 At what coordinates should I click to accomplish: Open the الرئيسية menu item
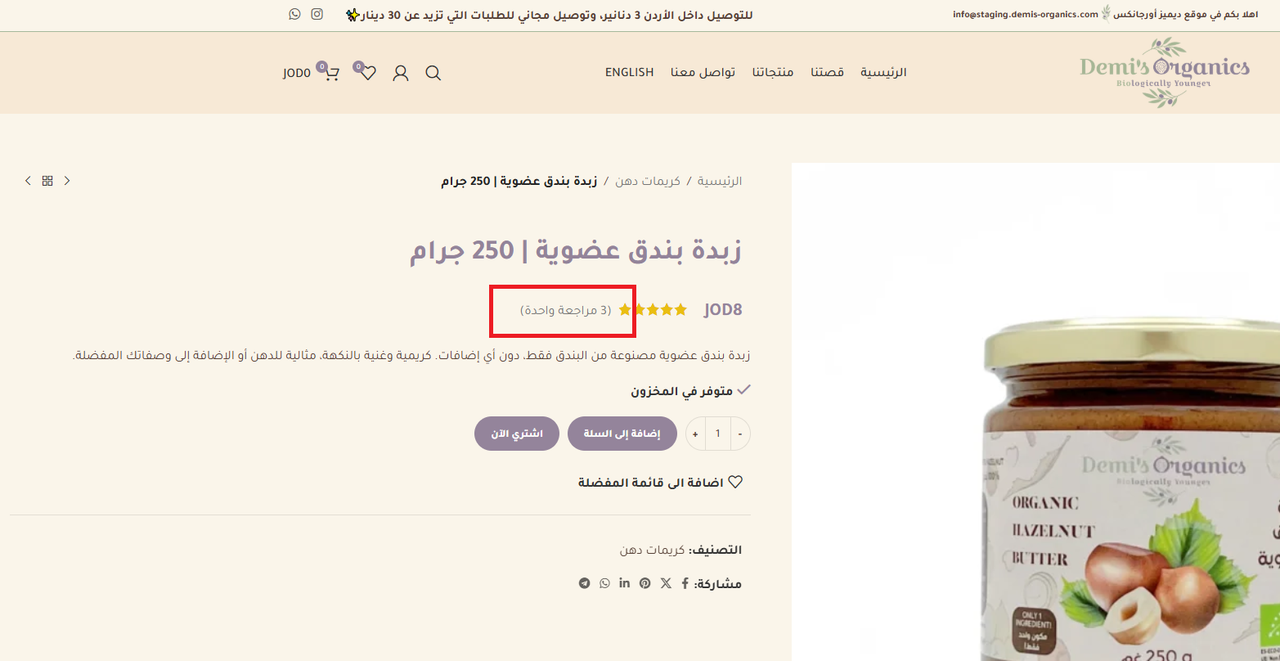click(x=884, y=72)
